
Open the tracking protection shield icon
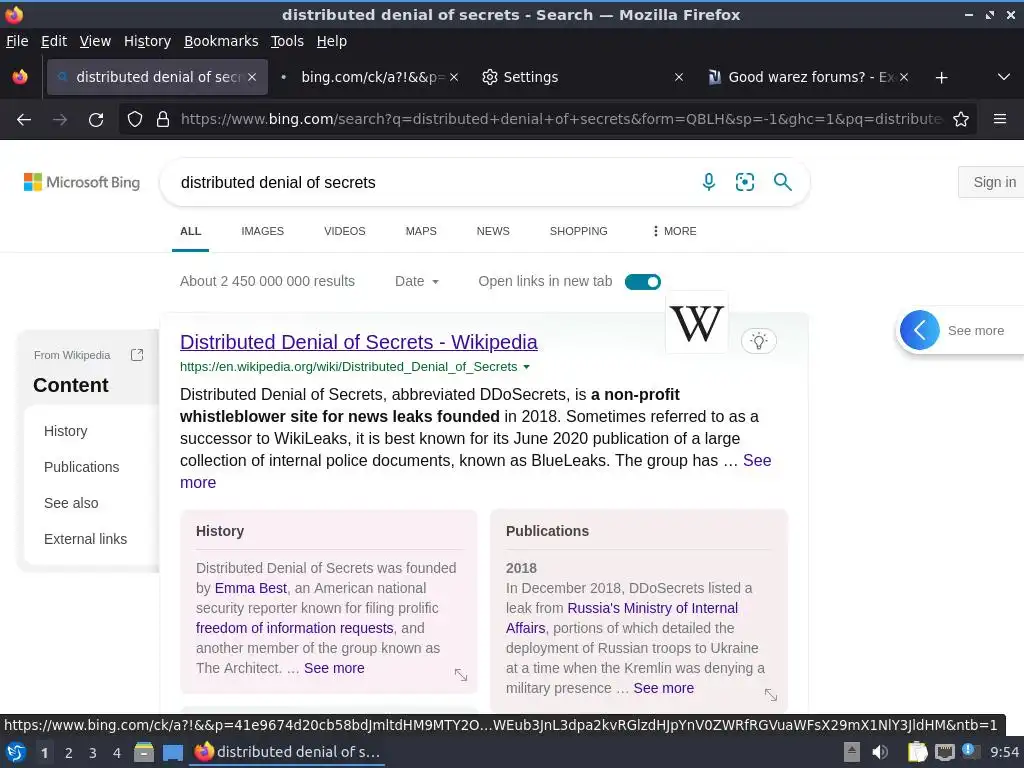click(x=135, y=120)
